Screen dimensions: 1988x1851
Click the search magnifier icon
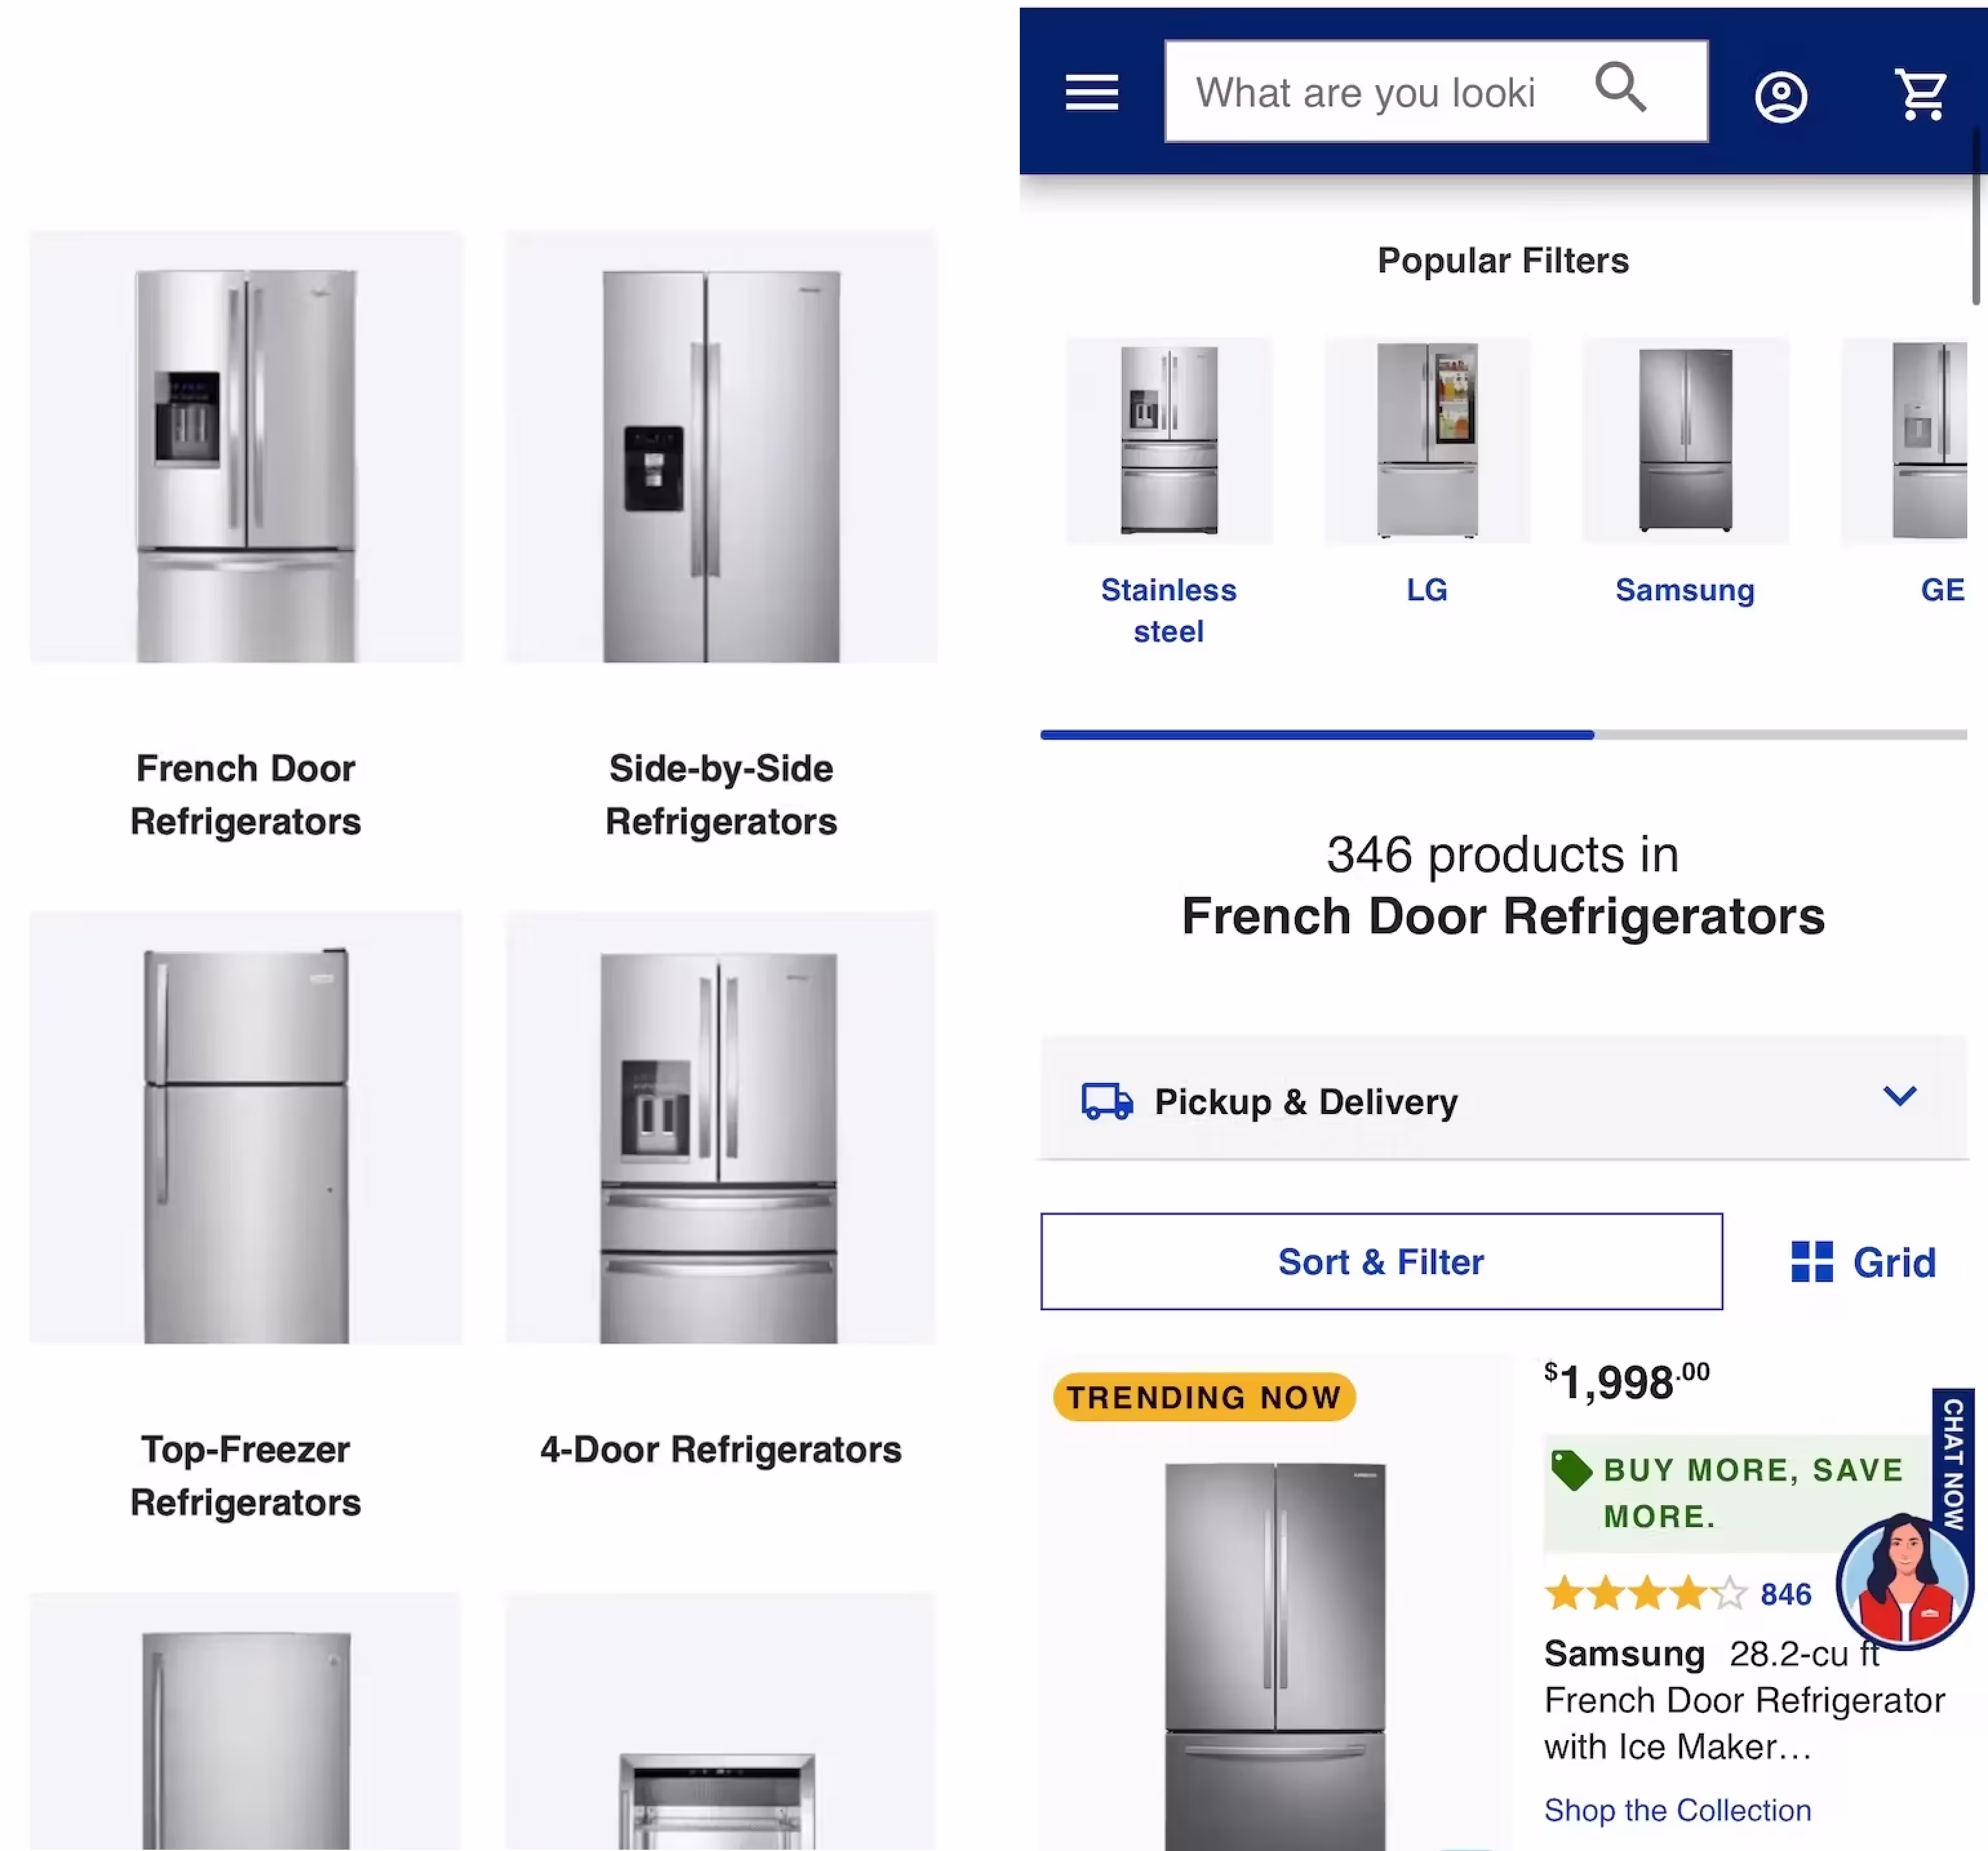pyautogui.click(x=1620, y=88)
